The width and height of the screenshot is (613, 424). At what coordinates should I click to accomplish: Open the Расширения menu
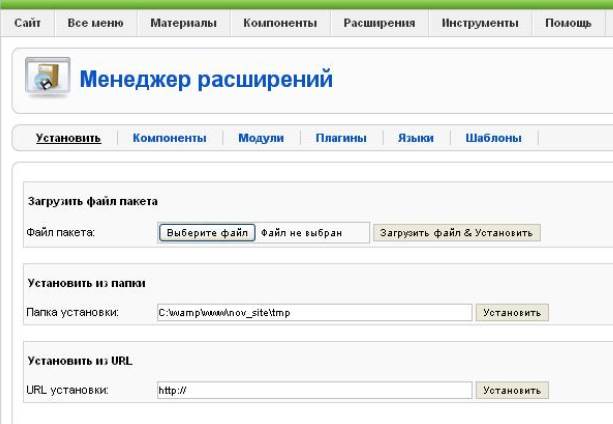point(379,23)
